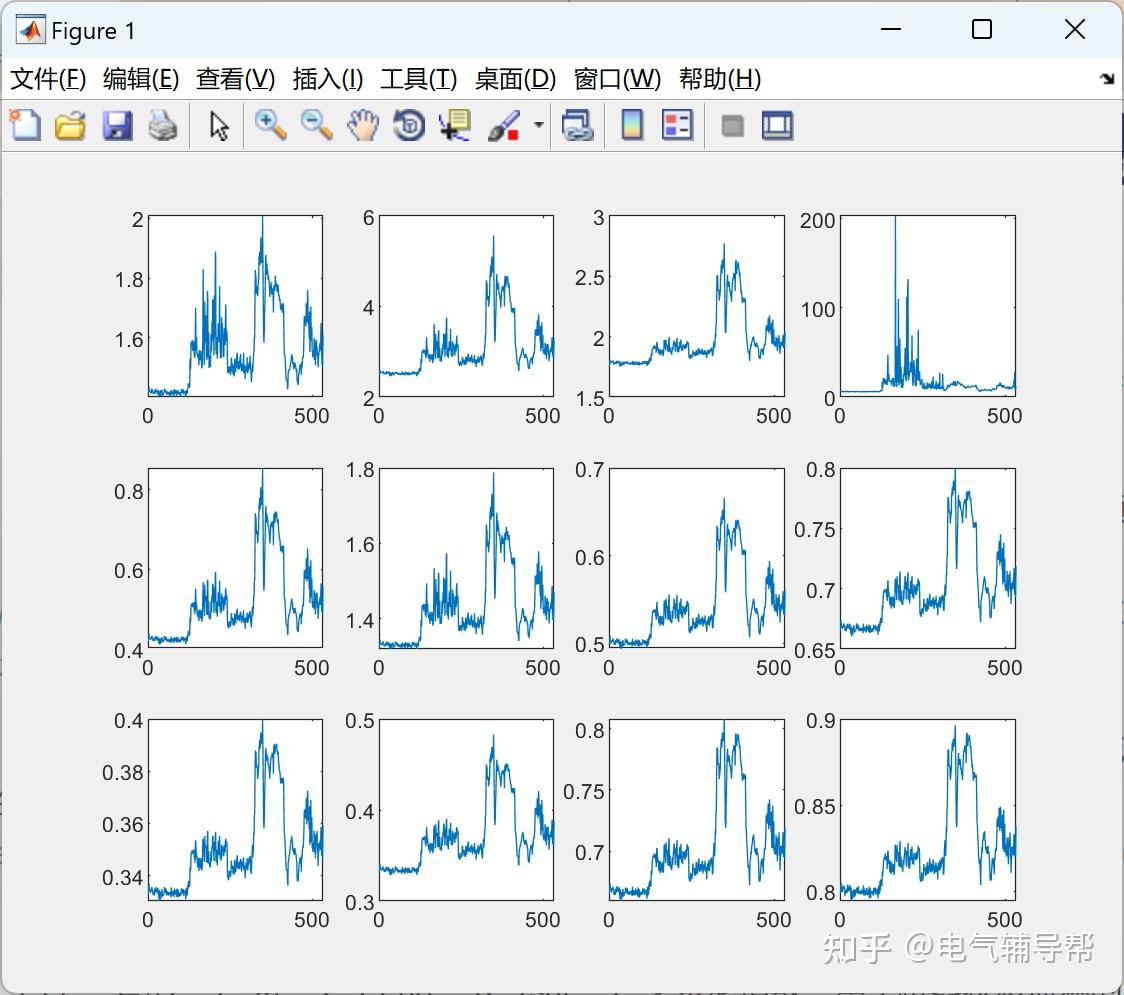
Task: Click Show Plot Tools and Dock Figure
Action: coord(777,125)
